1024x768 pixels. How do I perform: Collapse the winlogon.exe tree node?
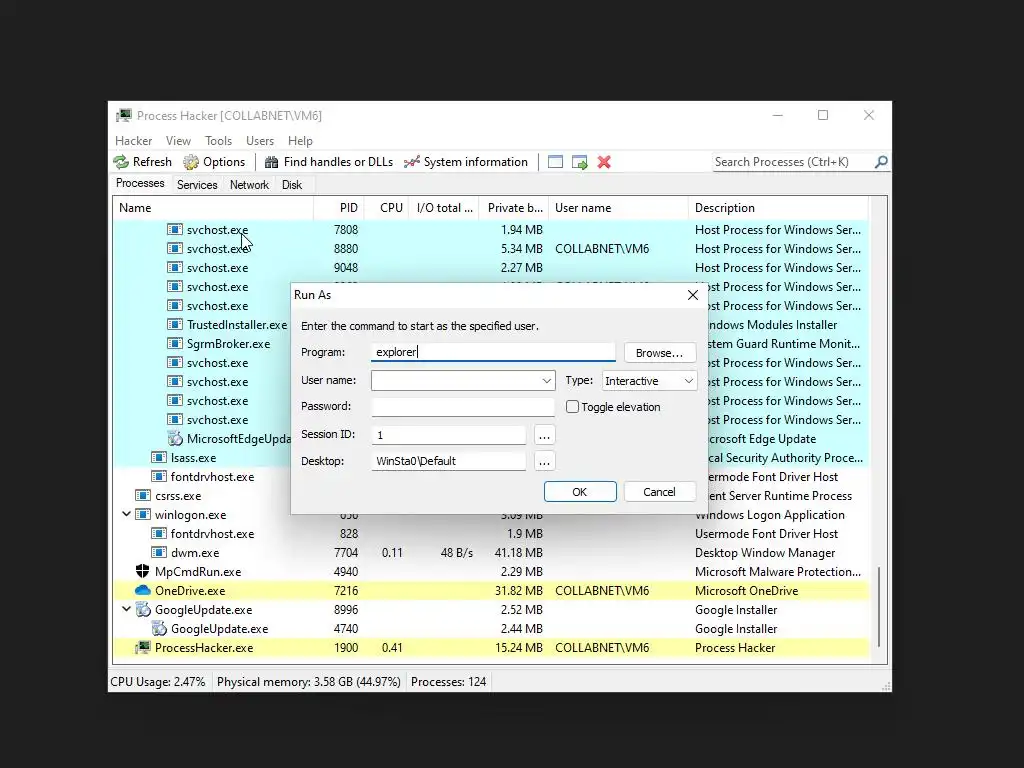[x=126, y=515]
